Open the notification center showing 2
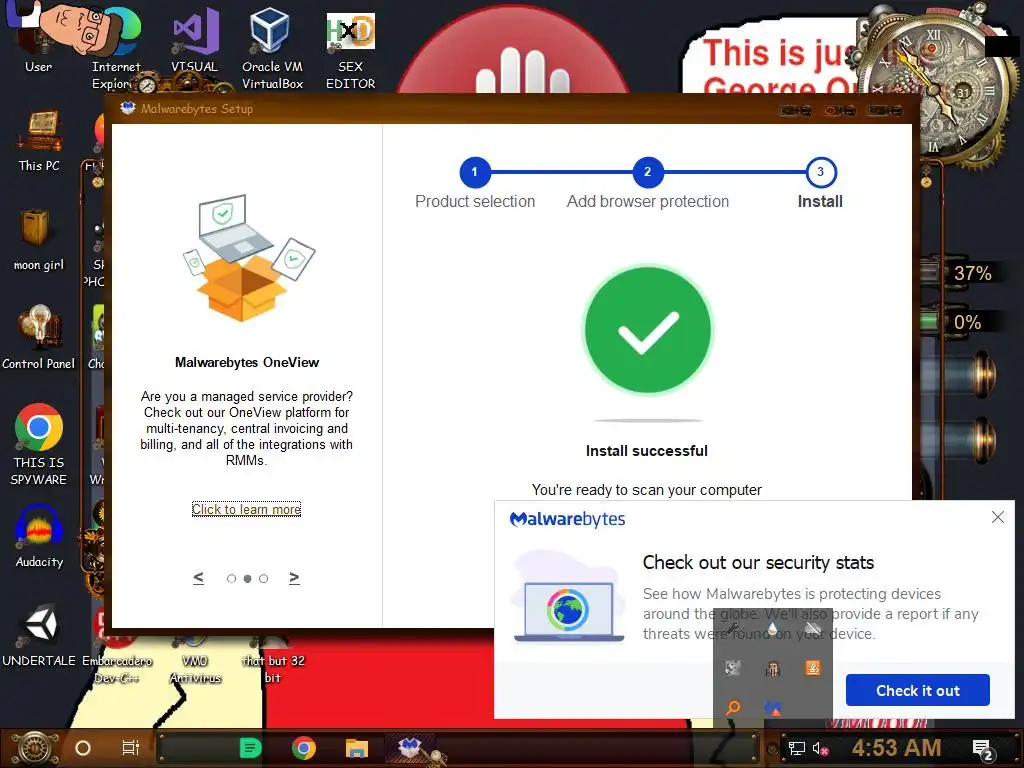The width and height of the screenshot is (1024, 768). 984,750
